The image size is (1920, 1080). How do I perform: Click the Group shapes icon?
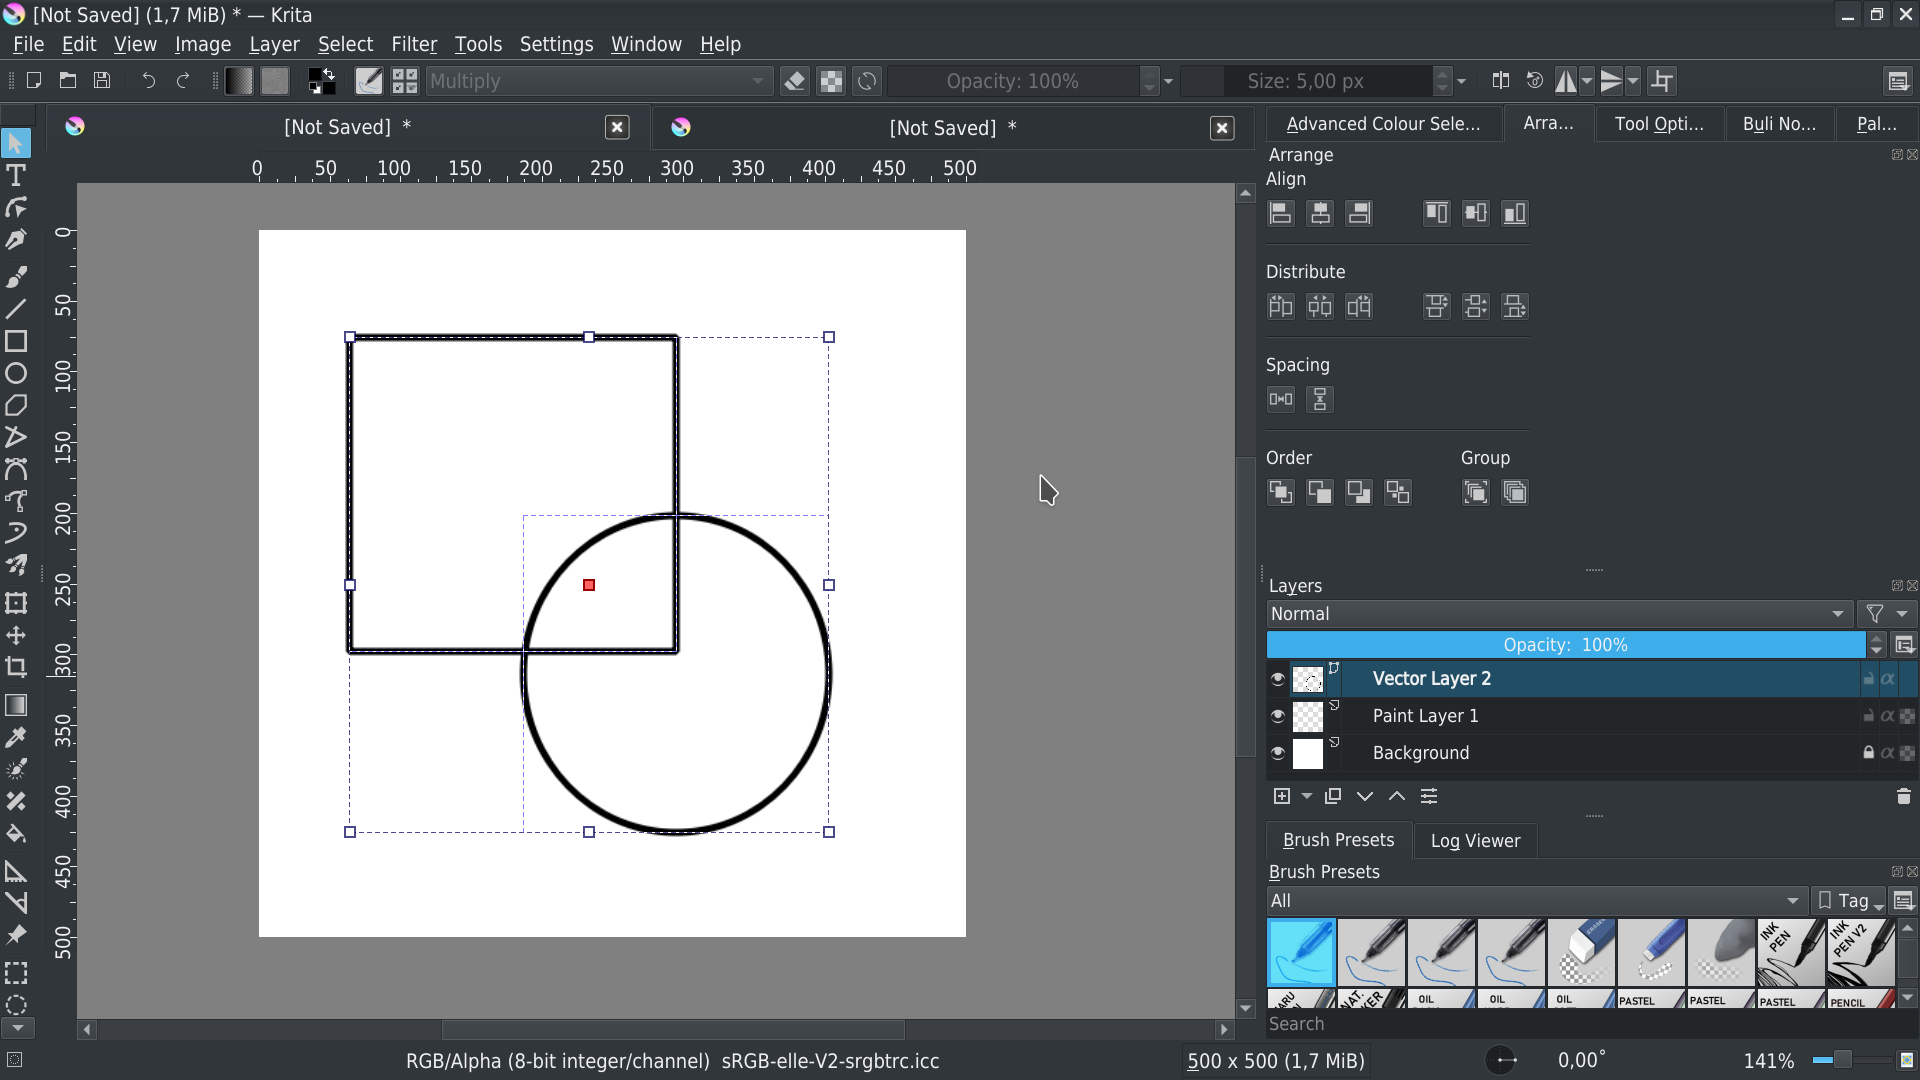click(x=1476, y=492)
